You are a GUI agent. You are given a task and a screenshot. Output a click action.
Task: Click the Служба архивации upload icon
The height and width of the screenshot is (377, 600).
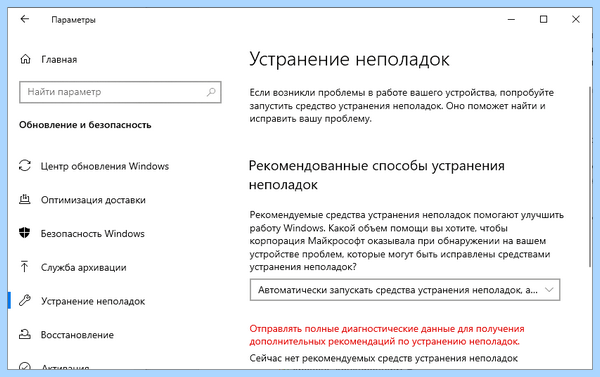click(x=24, y=267)
